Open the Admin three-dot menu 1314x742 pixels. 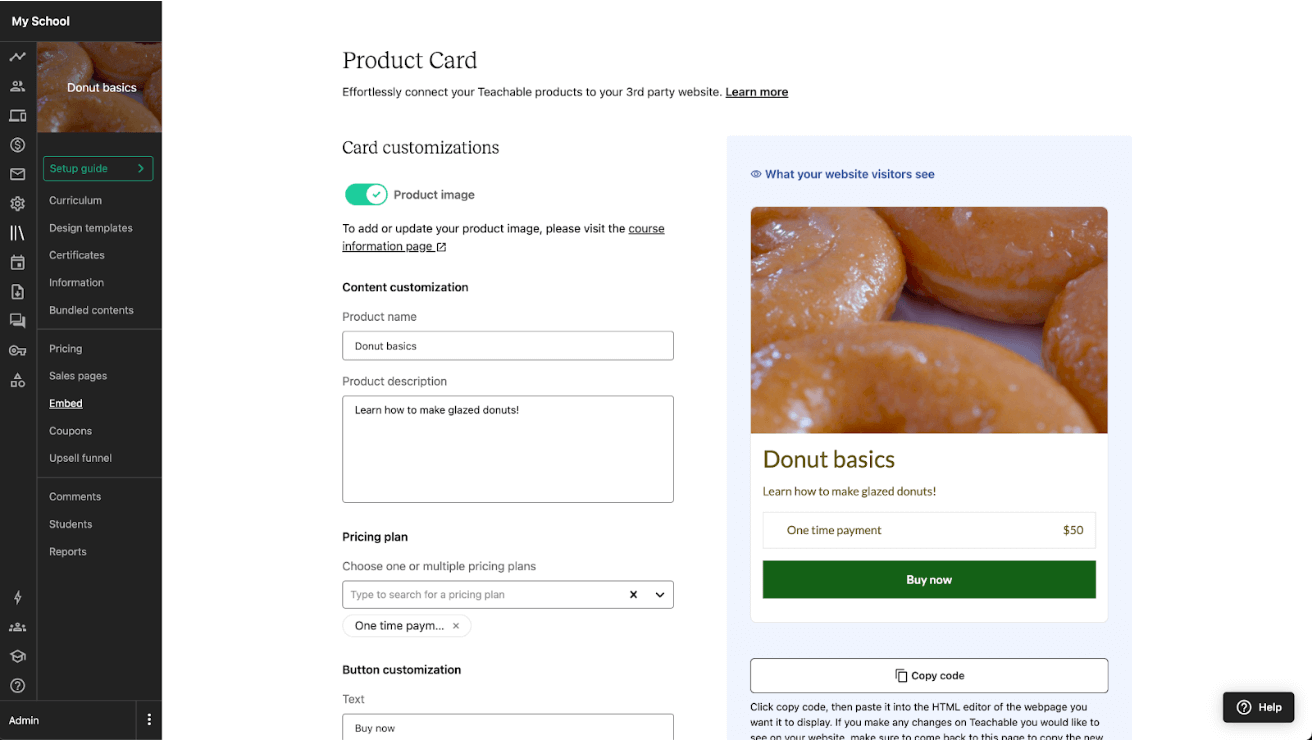pyautogui.click(x=149, y=720)
